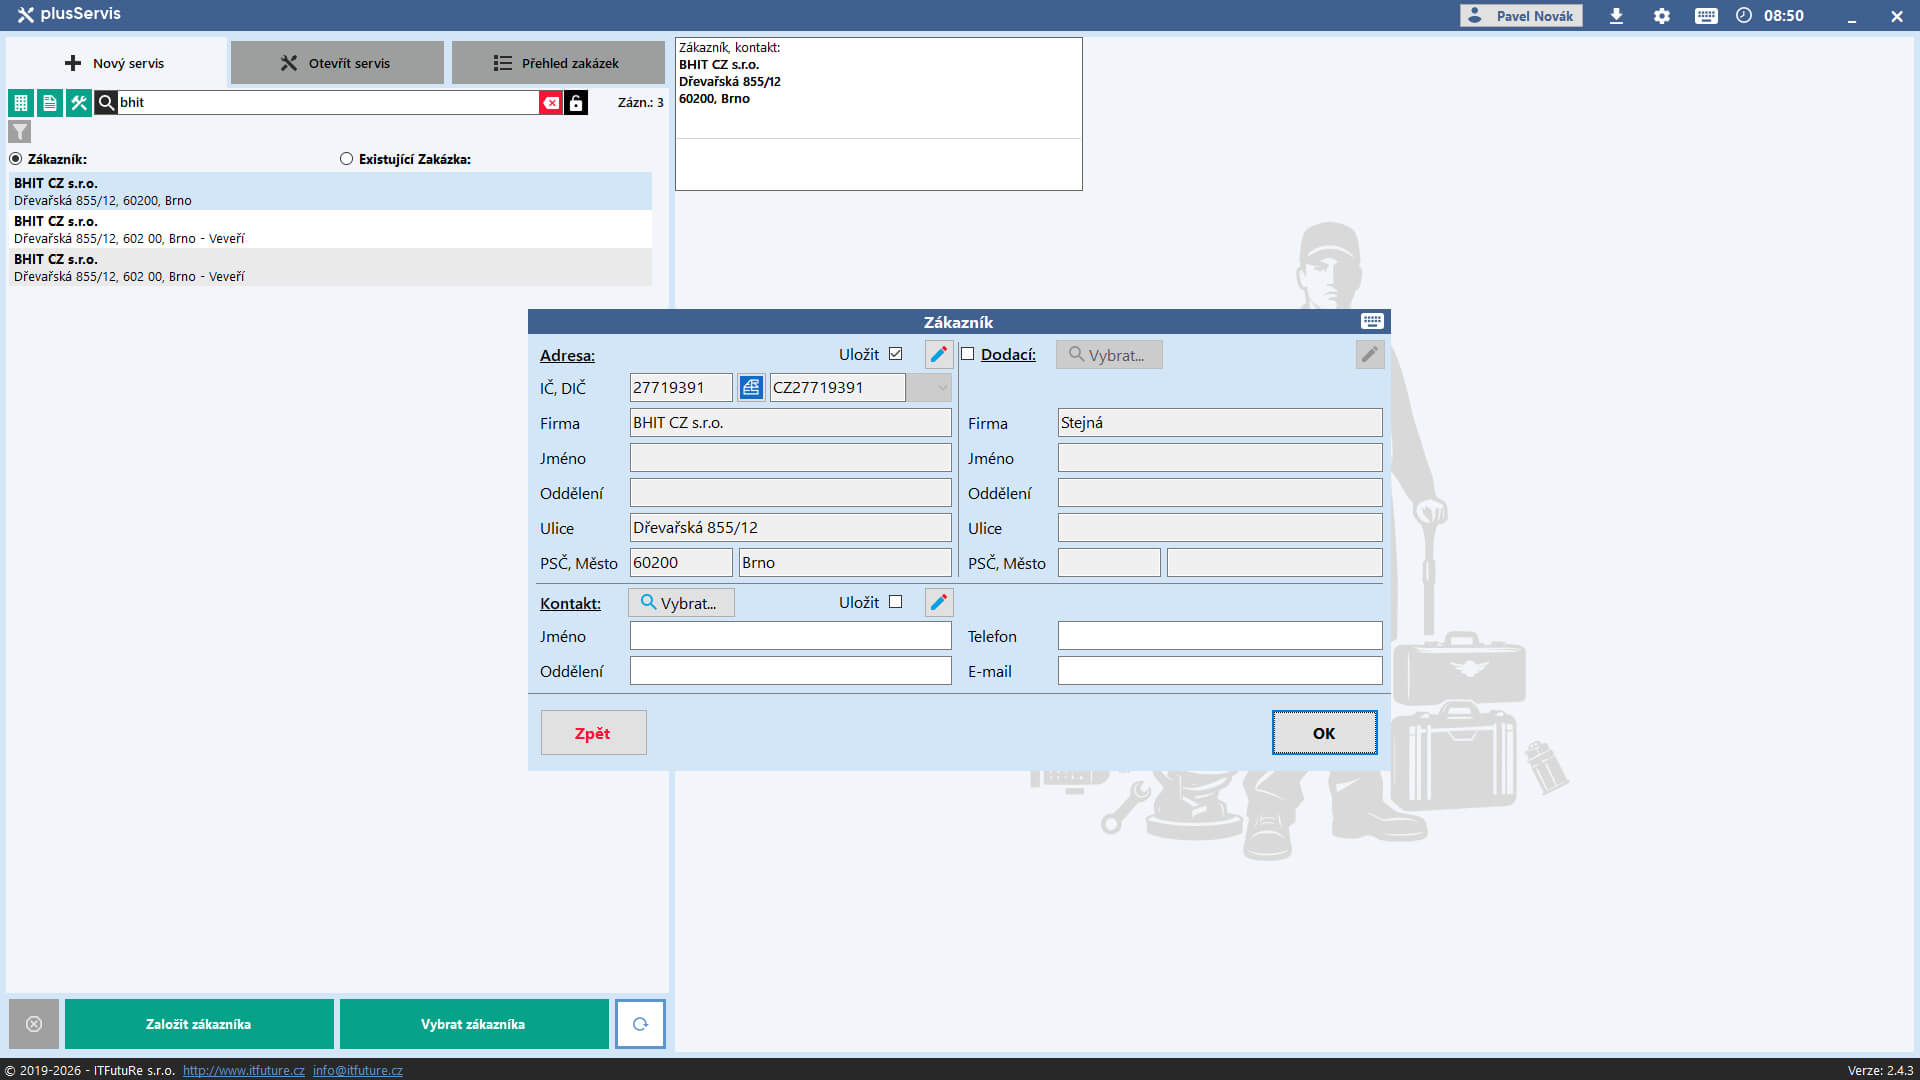
Task: Click the green tools icon
Action: point(78,103)
